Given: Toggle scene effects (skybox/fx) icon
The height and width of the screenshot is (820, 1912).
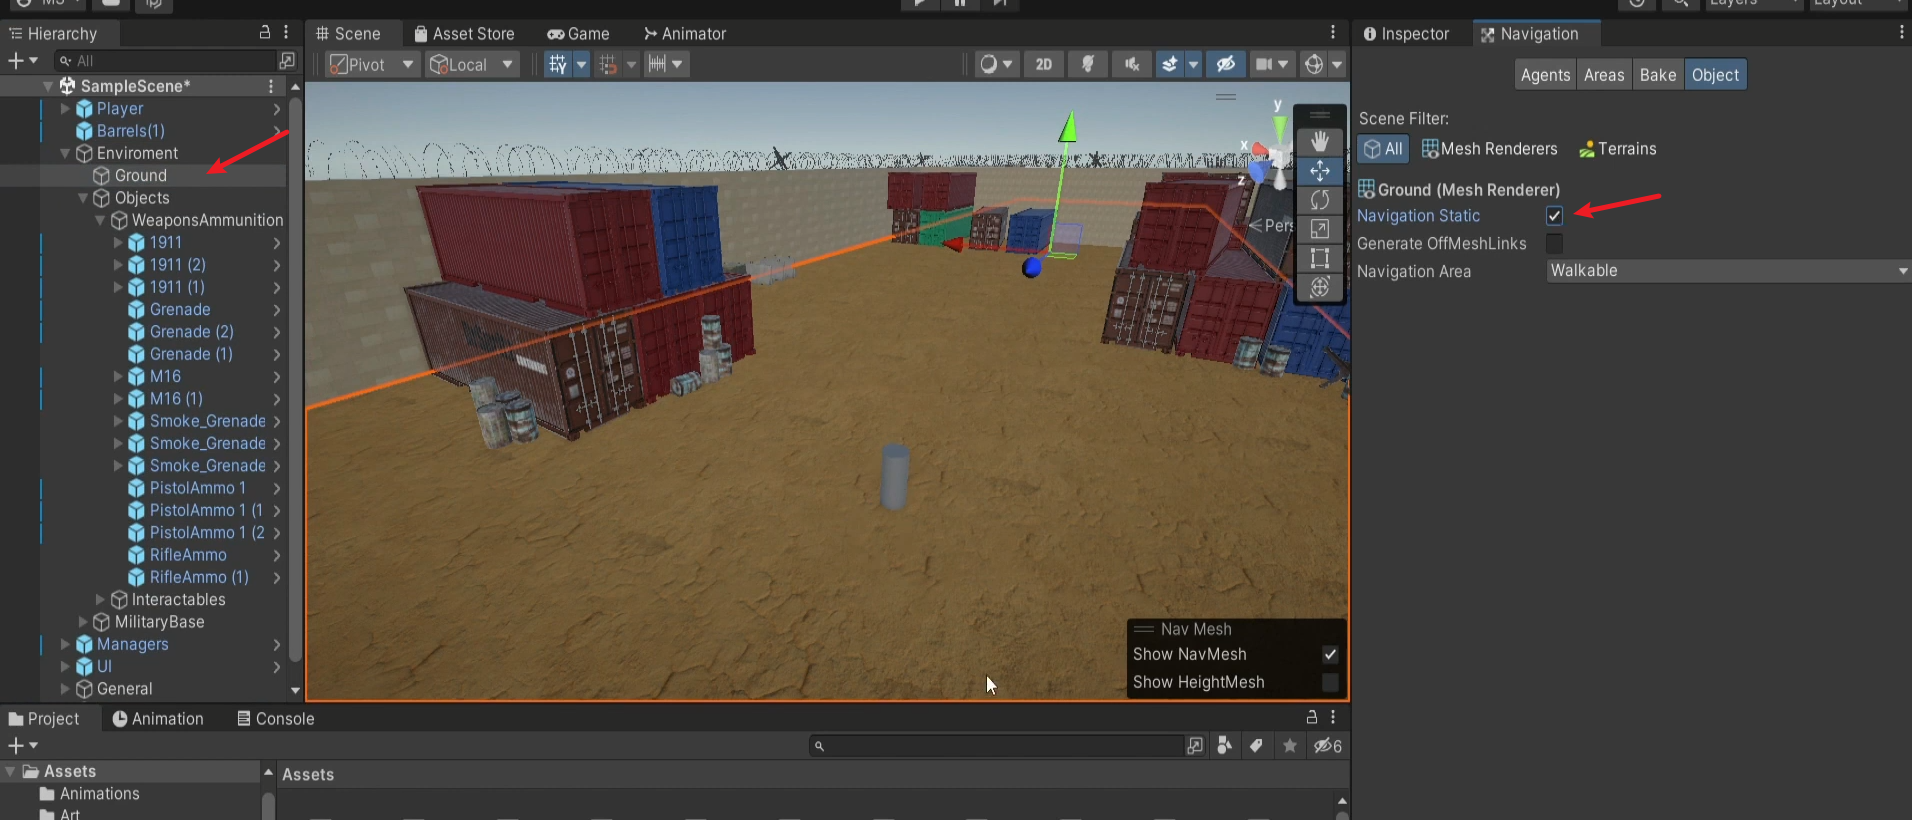Looking at the screenshot, I should point(1169,64).
